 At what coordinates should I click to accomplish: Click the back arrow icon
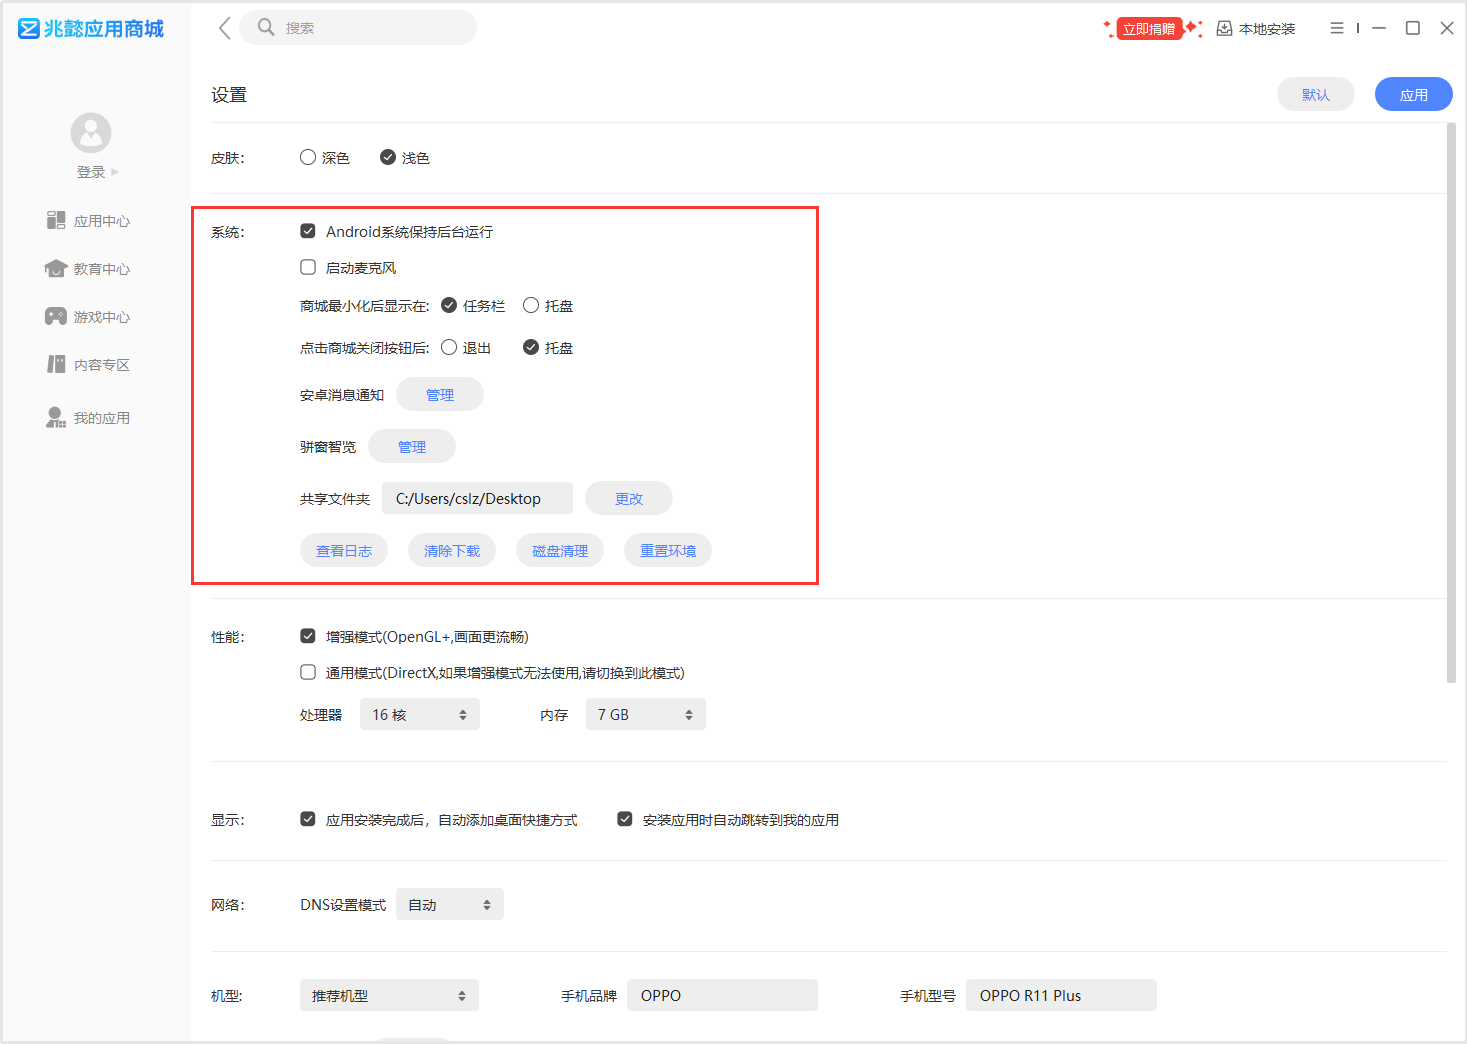pos(225,28)
